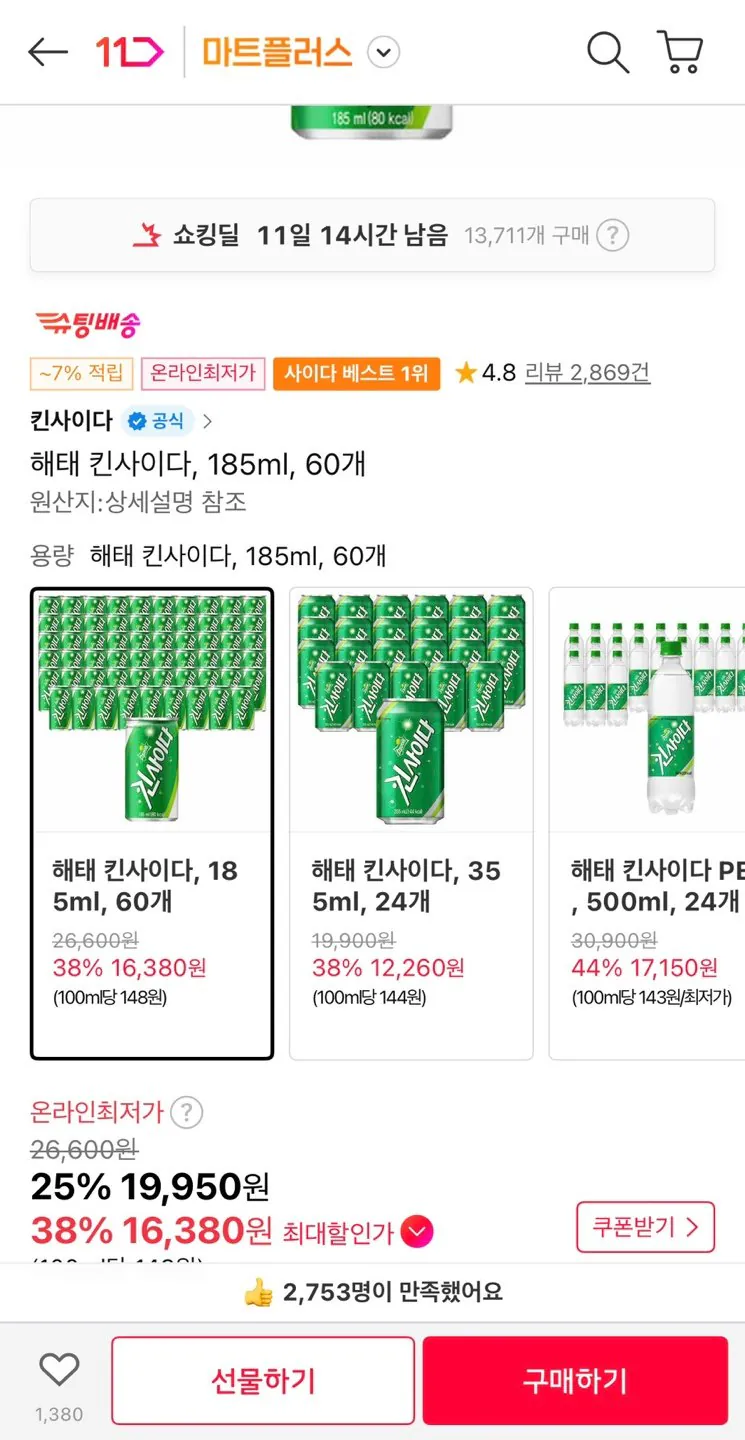745x1440 pixels.
Task: Tap the 사이다 베스트 1위 badge
Action: pos(357,372)
